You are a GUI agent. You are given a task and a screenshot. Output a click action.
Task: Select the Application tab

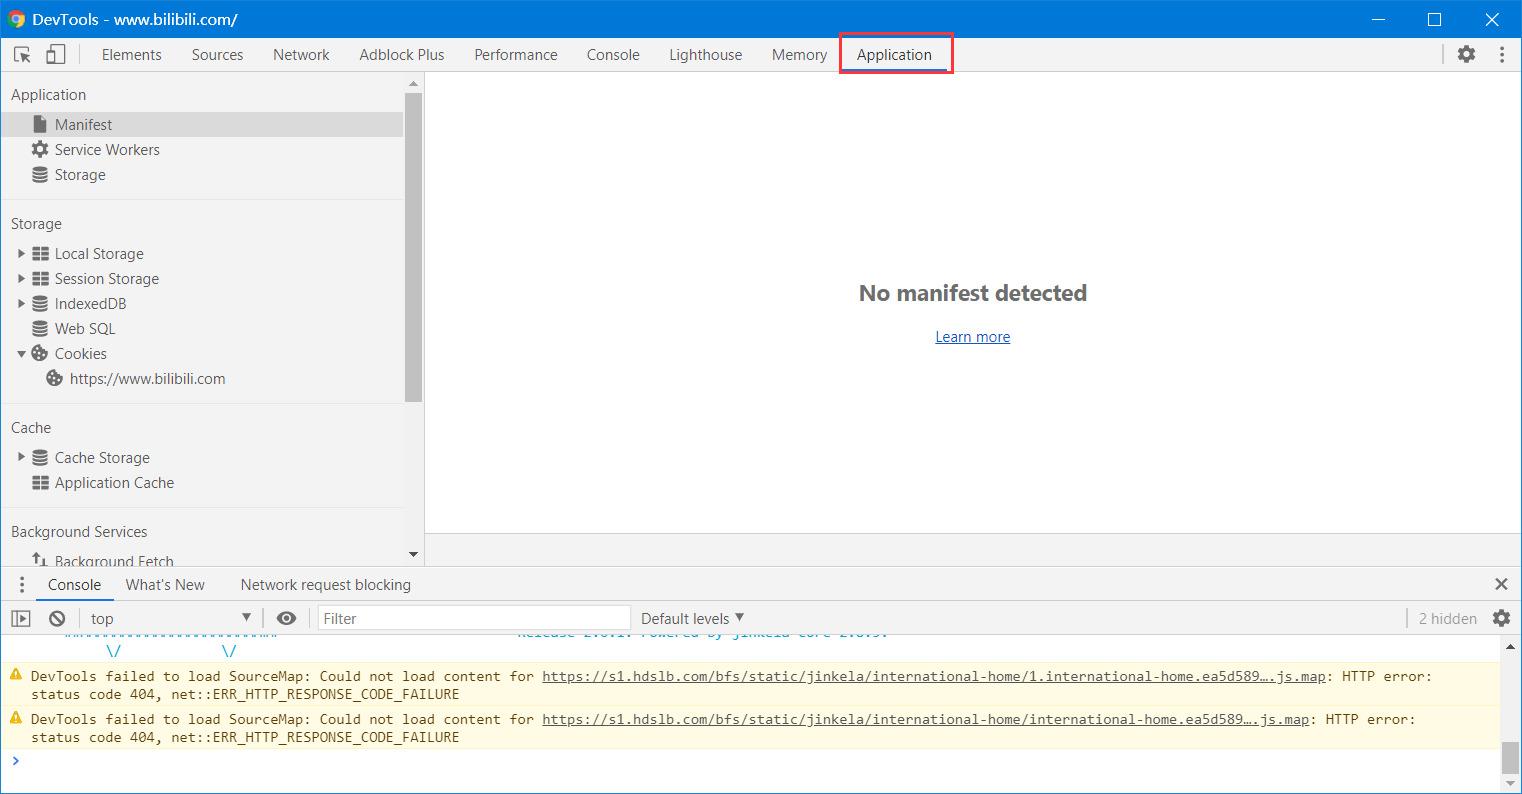pos(894,55)
